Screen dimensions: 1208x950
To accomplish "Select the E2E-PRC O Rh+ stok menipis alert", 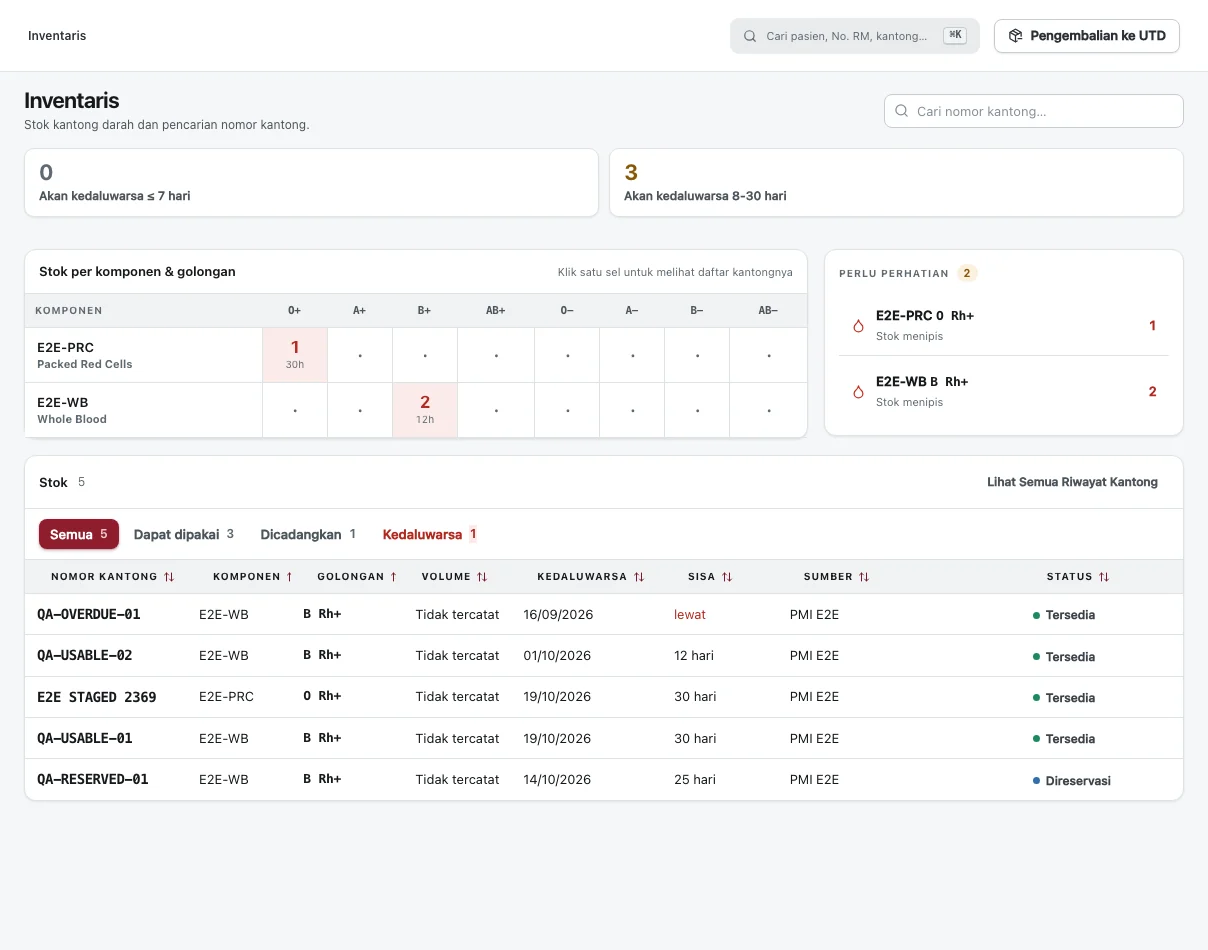I will tap(1003, 326).
